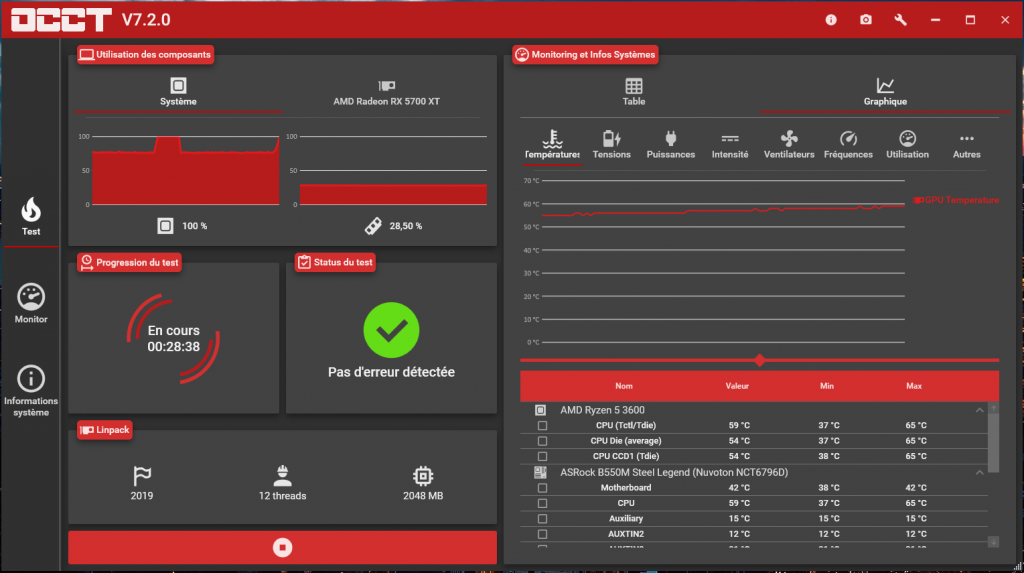Show Ventilateurs sensor category
Screen dimensions: 1024x573
point(789,144)
